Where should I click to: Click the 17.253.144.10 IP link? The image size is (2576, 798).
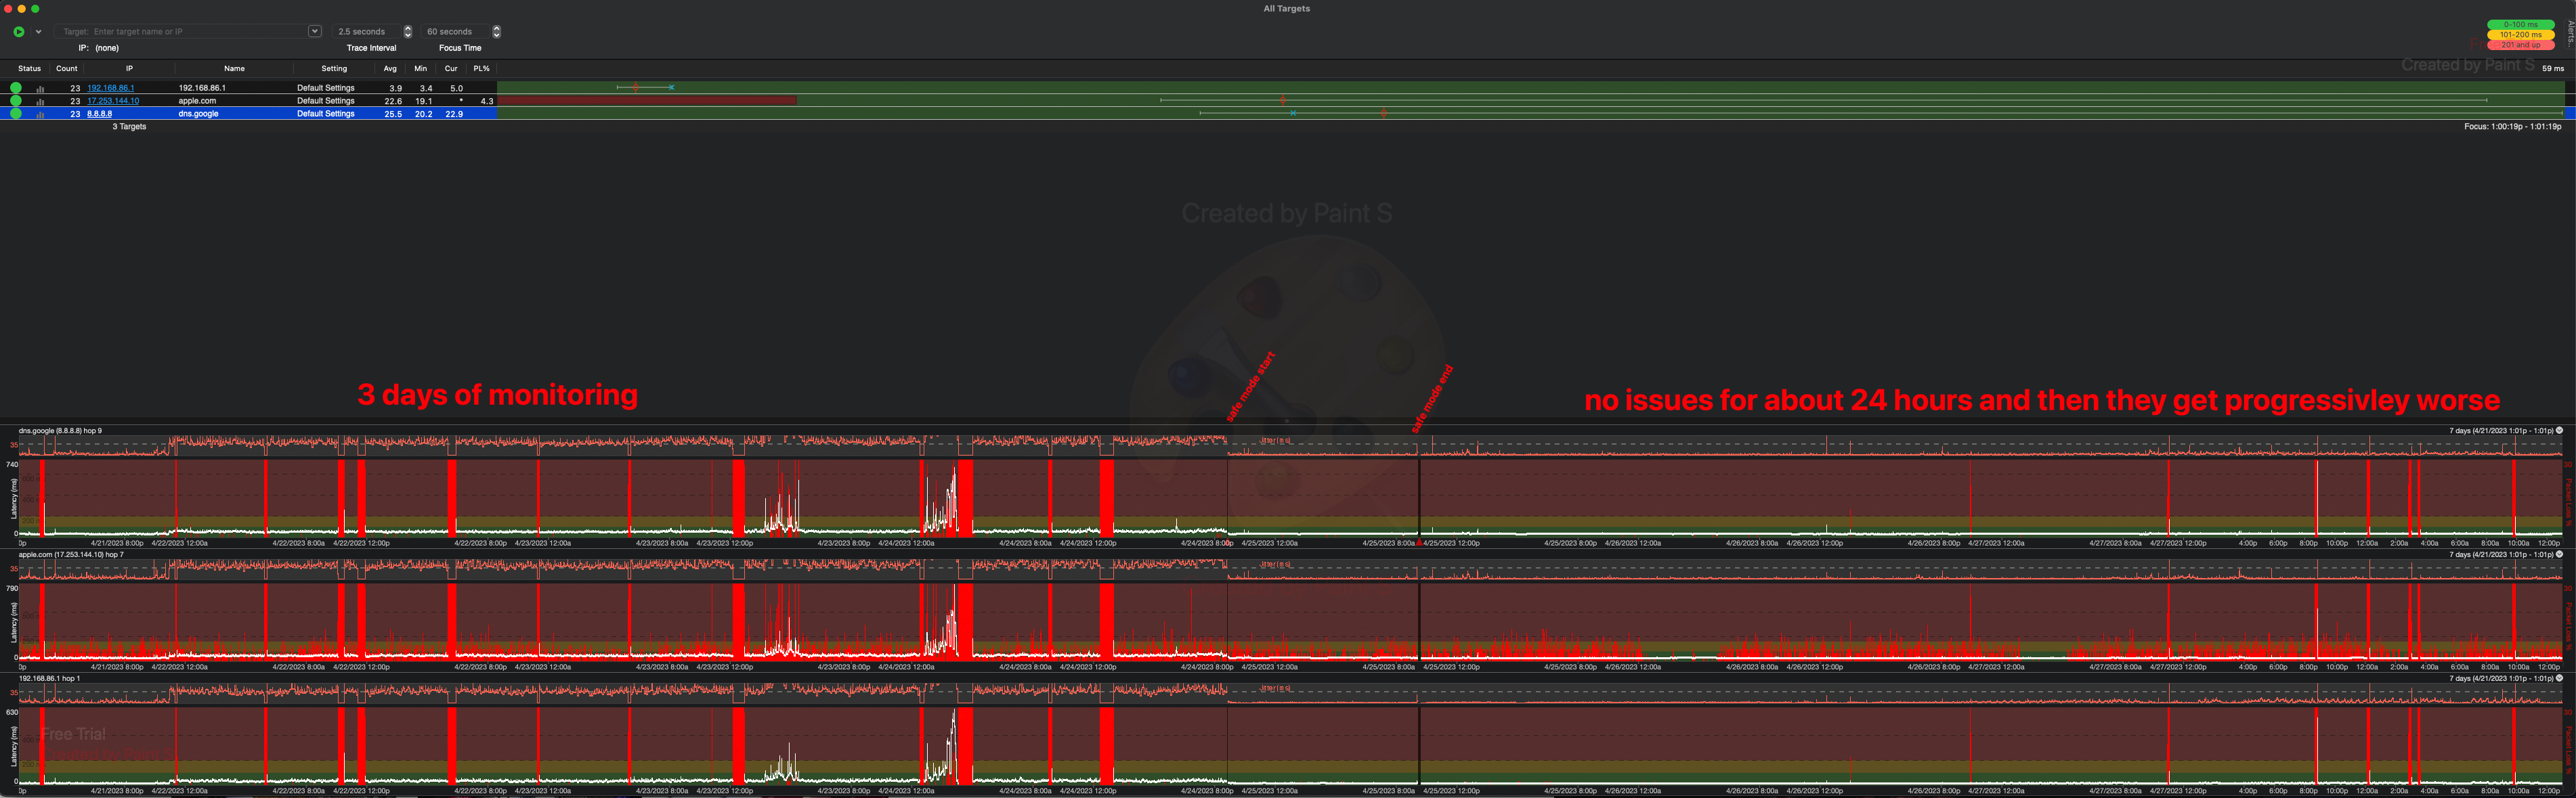[113, 101]
